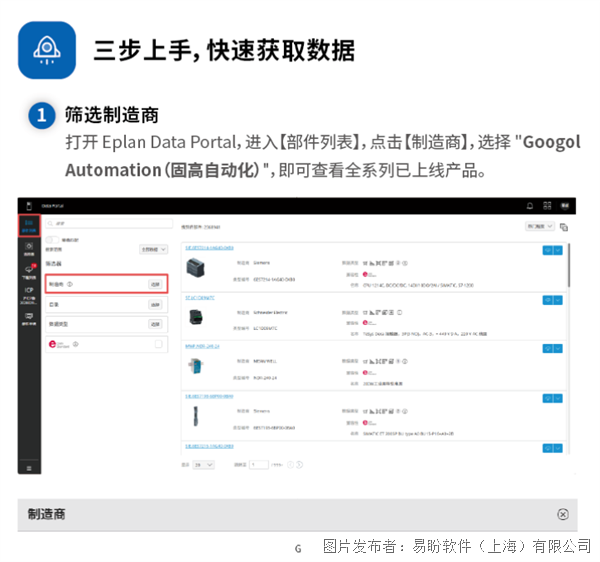Open the monitor-icon item in the sidebar

pyautogui.click(x=29, y=319)
